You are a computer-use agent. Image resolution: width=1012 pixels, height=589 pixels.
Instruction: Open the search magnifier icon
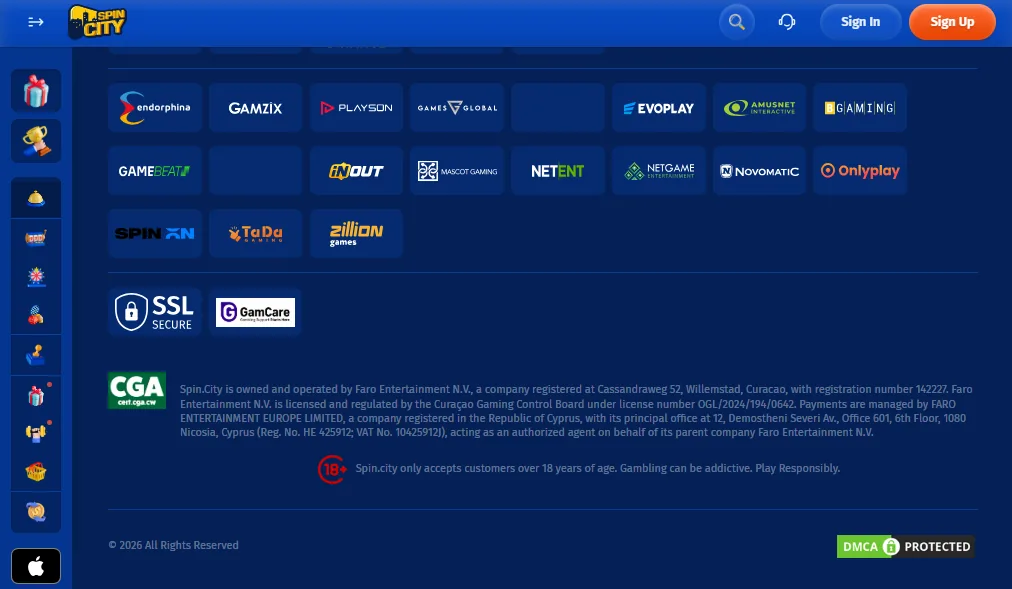[x=736, y=22]
